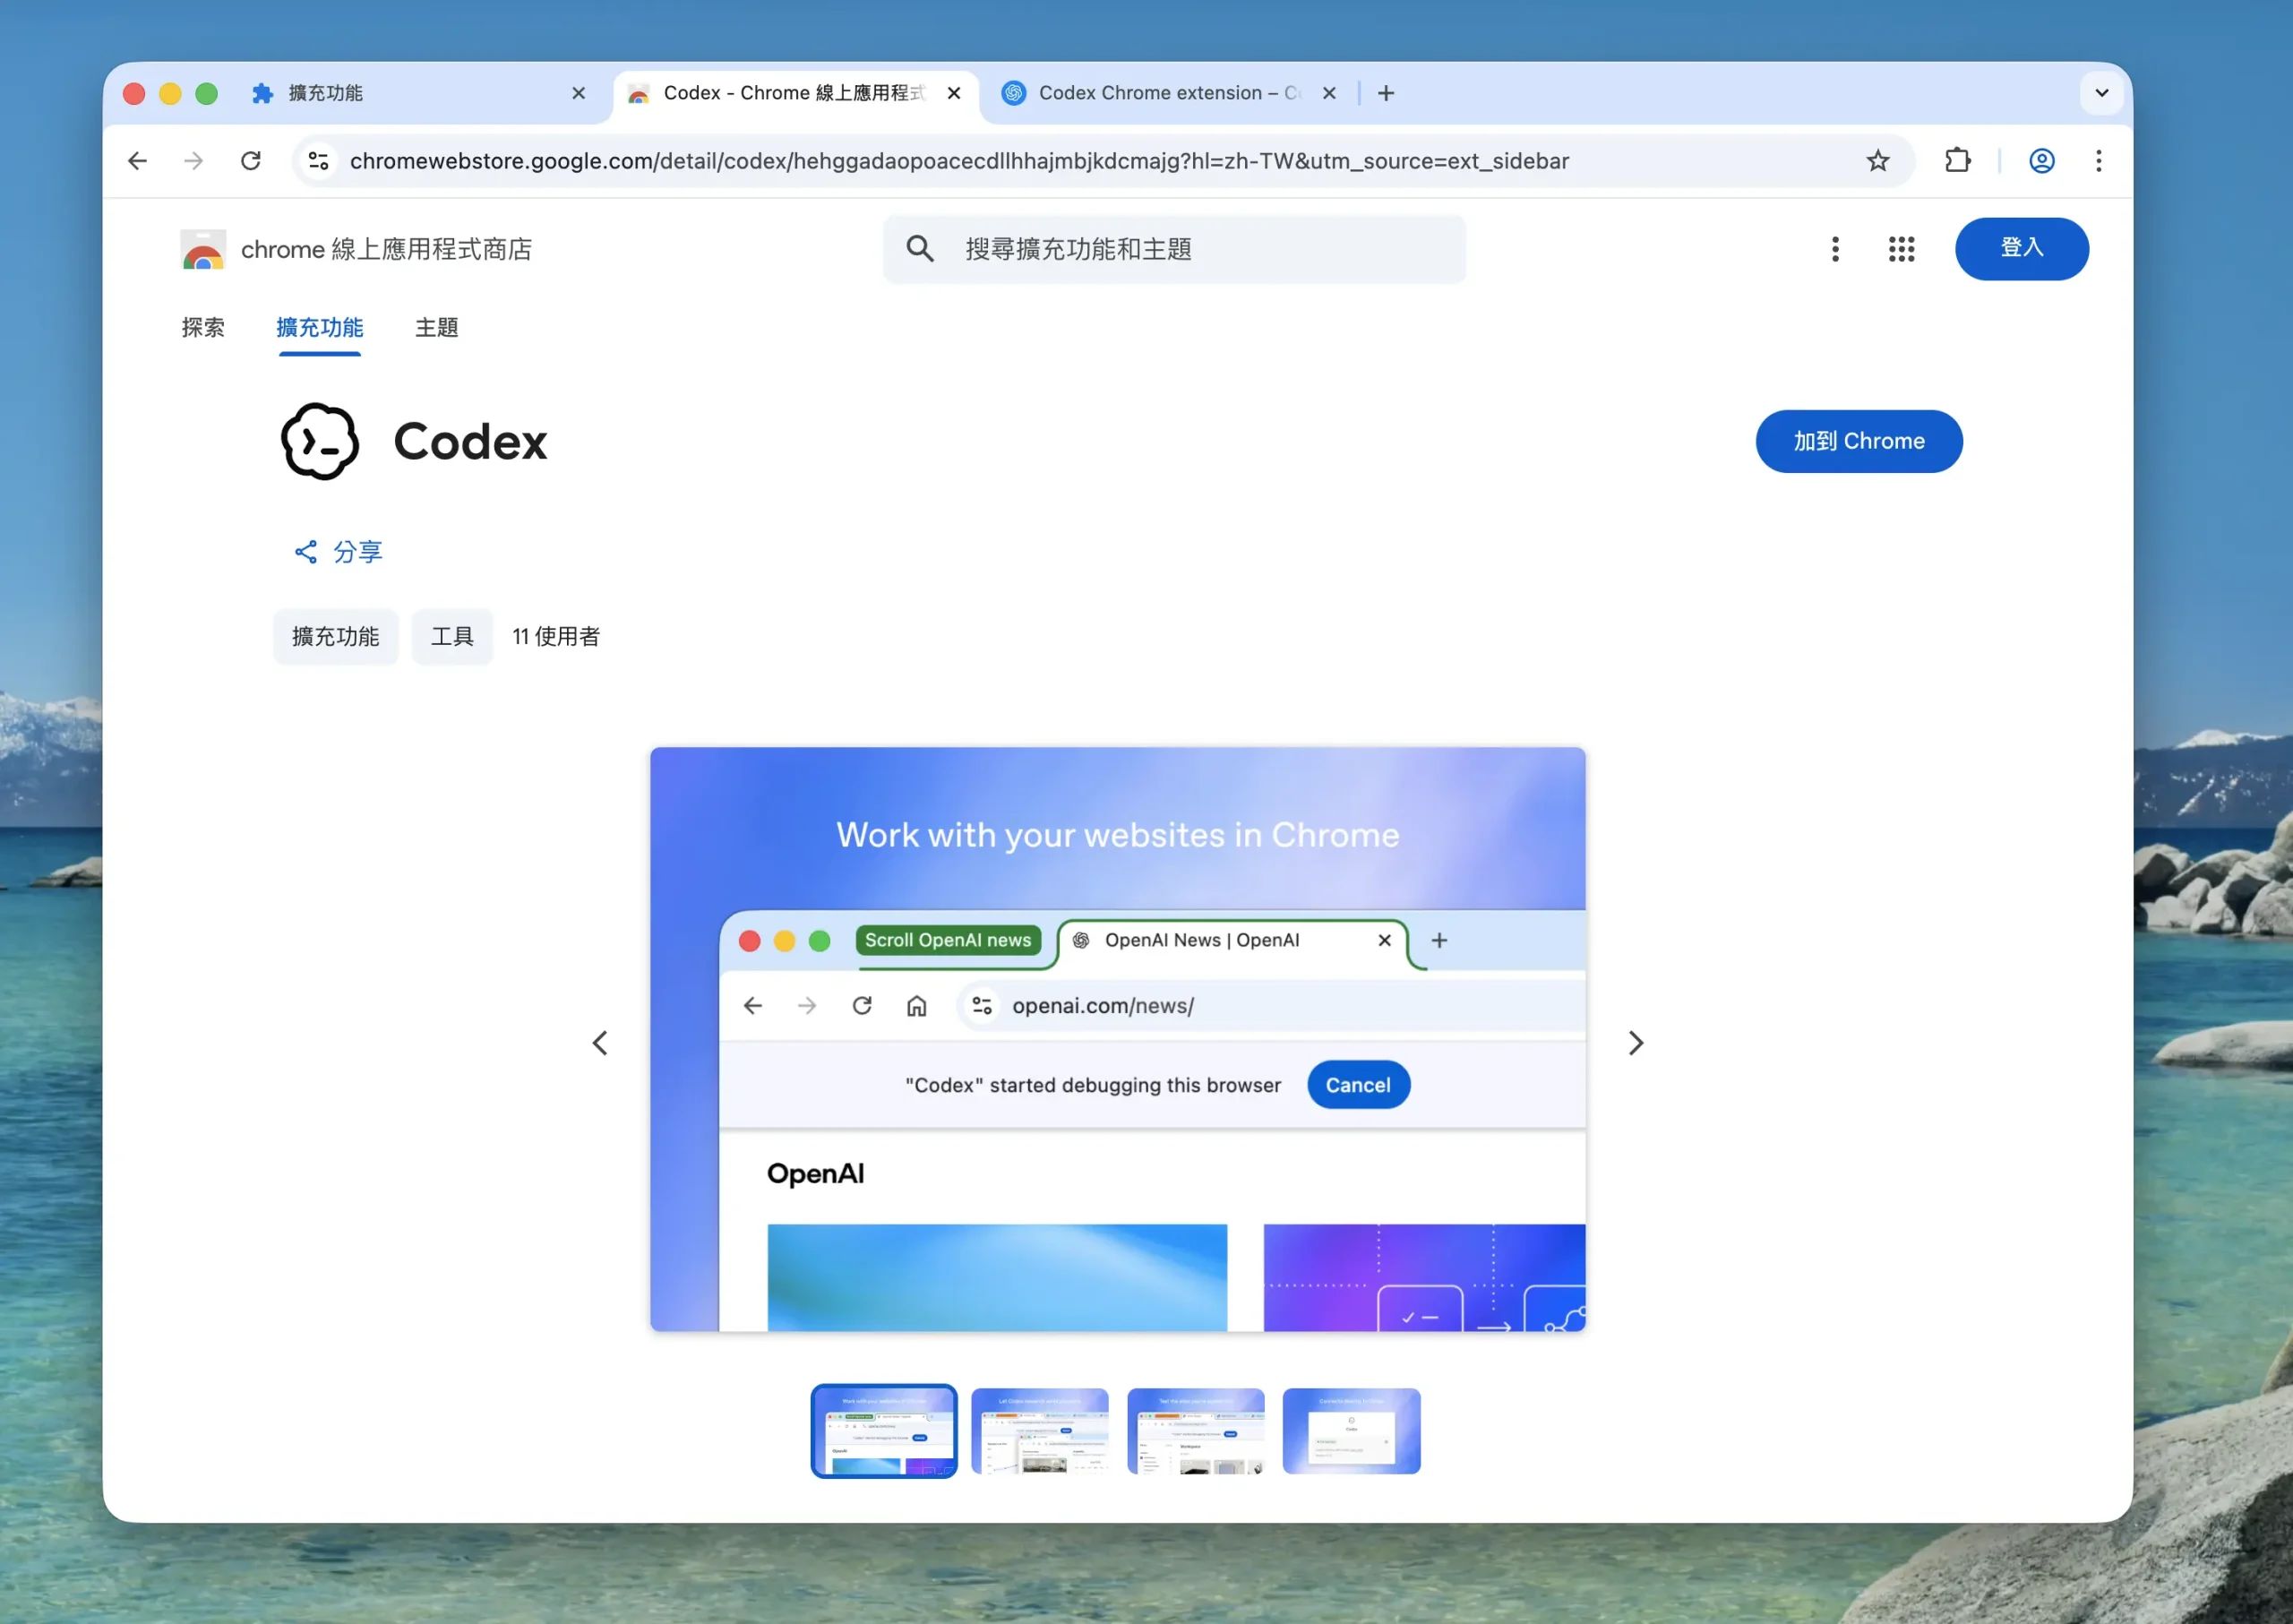Viewport: 2293px width, 1624px height.
Task: Select the second screenshot thumbnail
Action: click(x=1040, y=1431)
